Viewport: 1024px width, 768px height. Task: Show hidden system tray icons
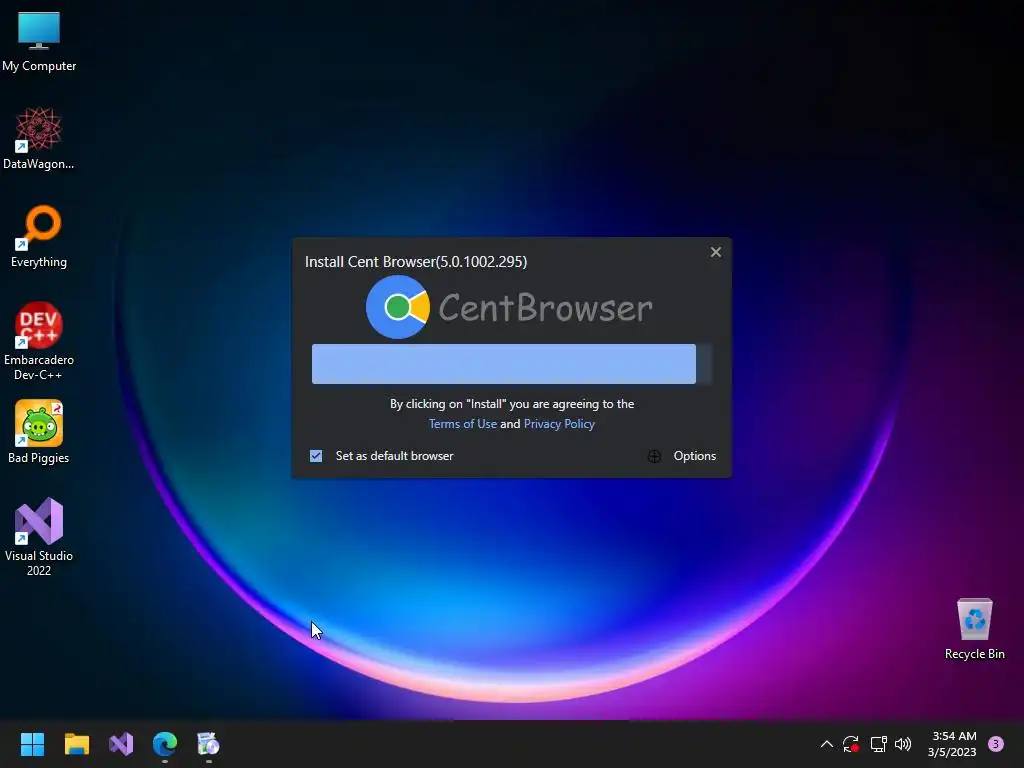pyautogui.click(x=826, y=744)
